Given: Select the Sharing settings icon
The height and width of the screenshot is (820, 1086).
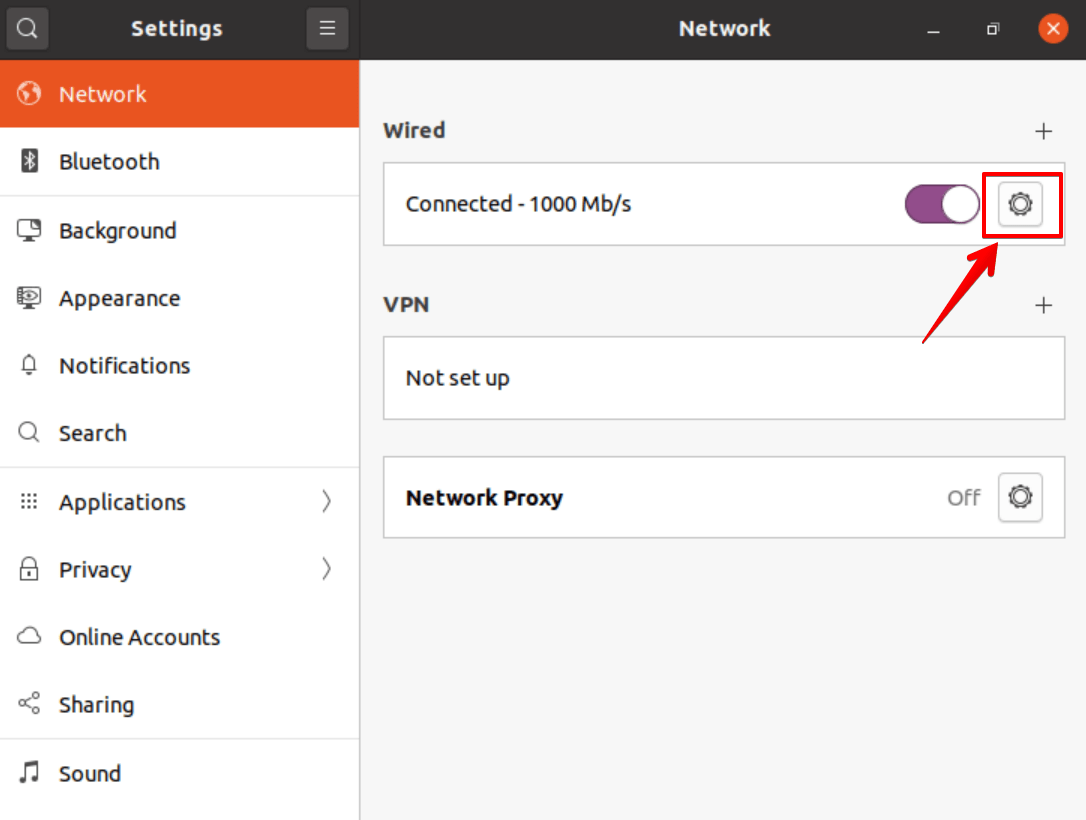Looking at the screenshot, I should tap(28, 704).
